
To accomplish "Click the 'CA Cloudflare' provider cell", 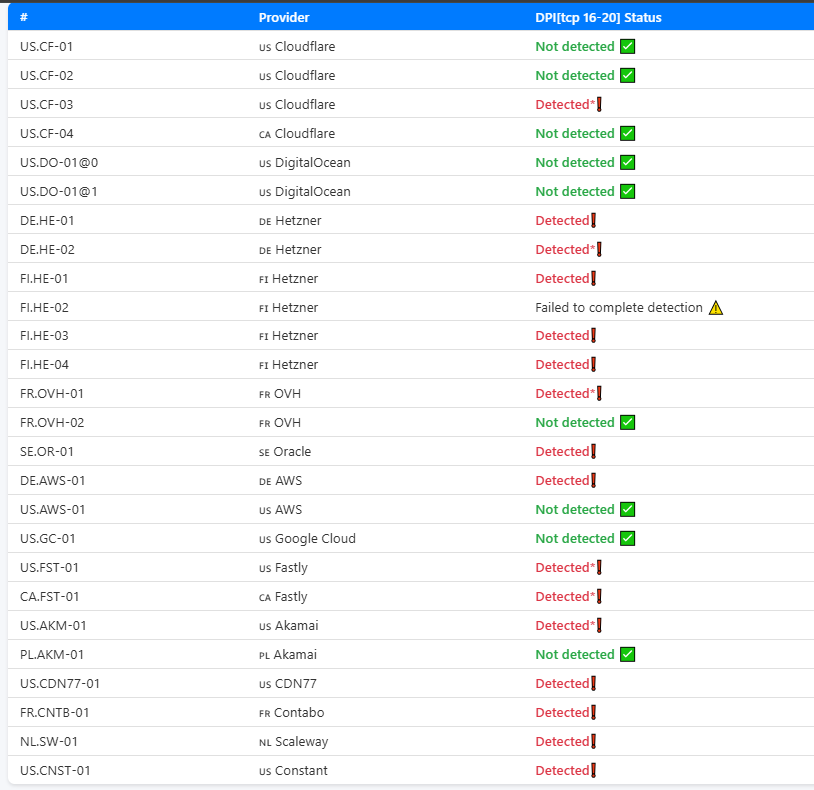I will click(297, 134).
